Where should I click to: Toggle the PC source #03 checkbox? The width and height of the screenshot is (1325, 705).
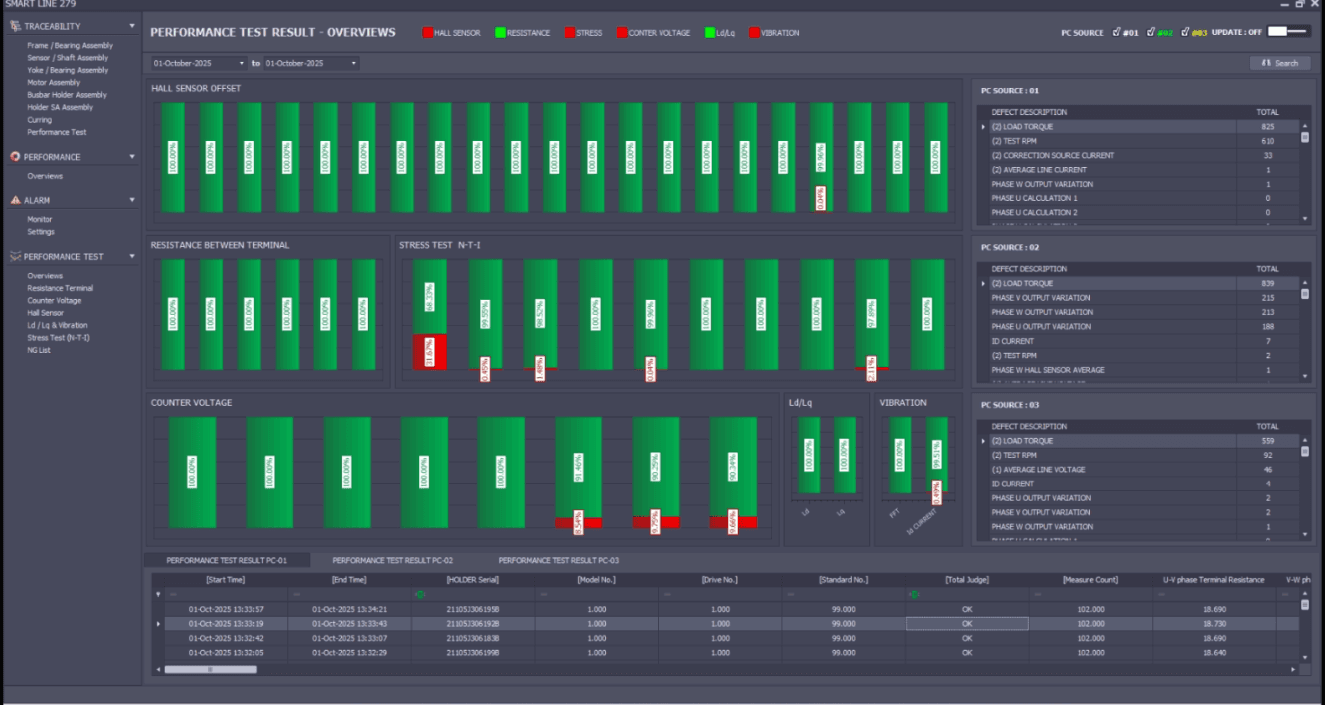[x=1185, y=33]
